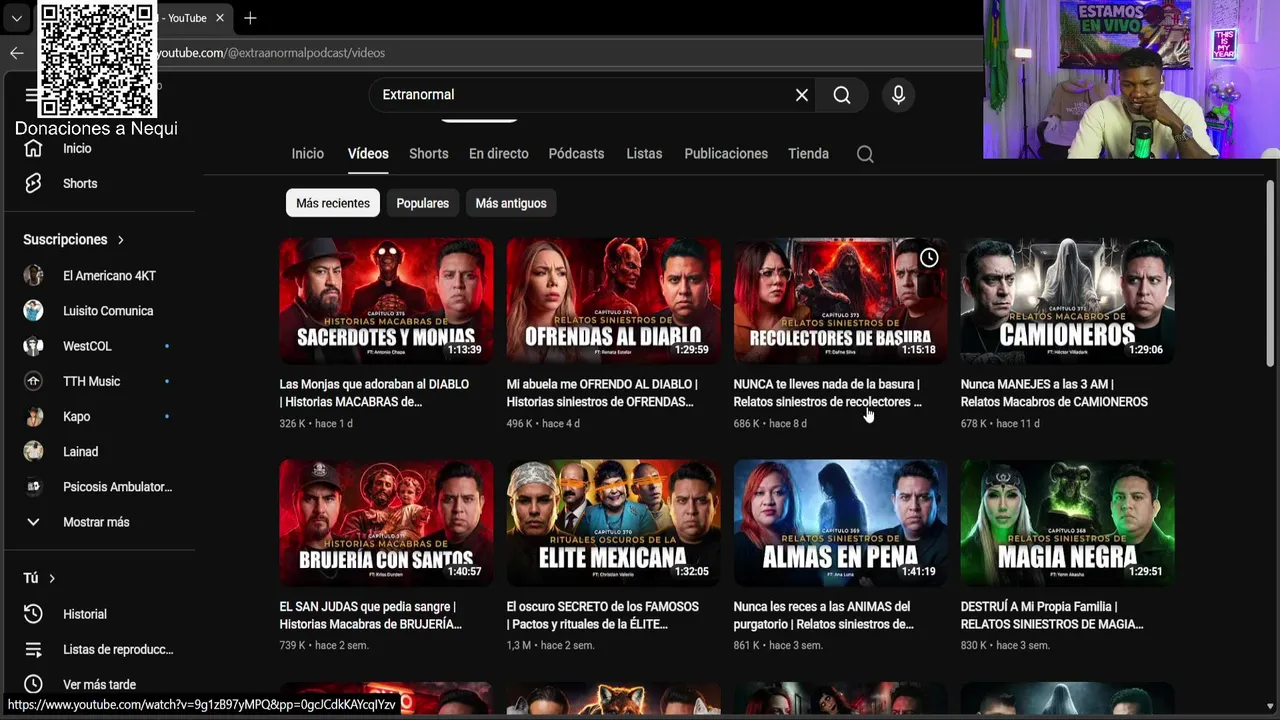Open Almas en Pena video thumbnail
Screen dimensions: 1280x720
point(840,522)
